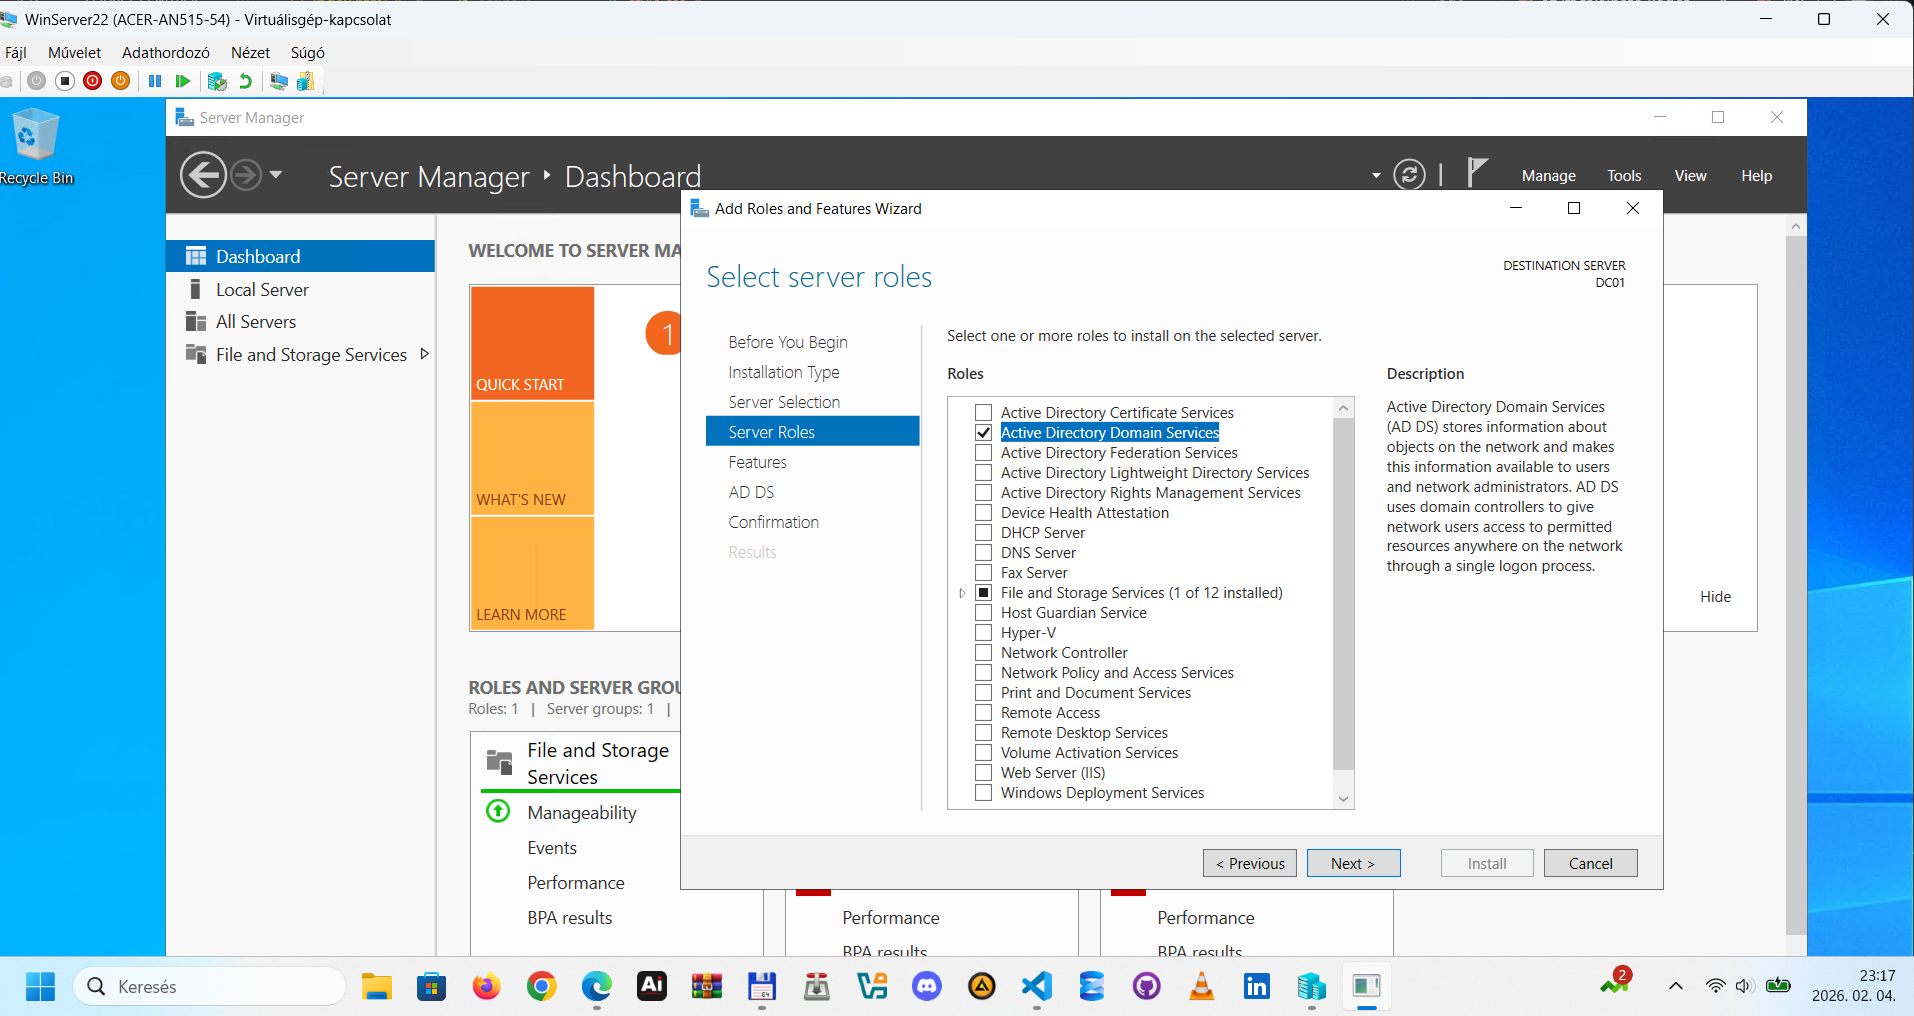Image resolution: width=1914 pixels, height=1016 pixels.
Task: Expand File and Storage Services in the roles list
Action: 962,592
